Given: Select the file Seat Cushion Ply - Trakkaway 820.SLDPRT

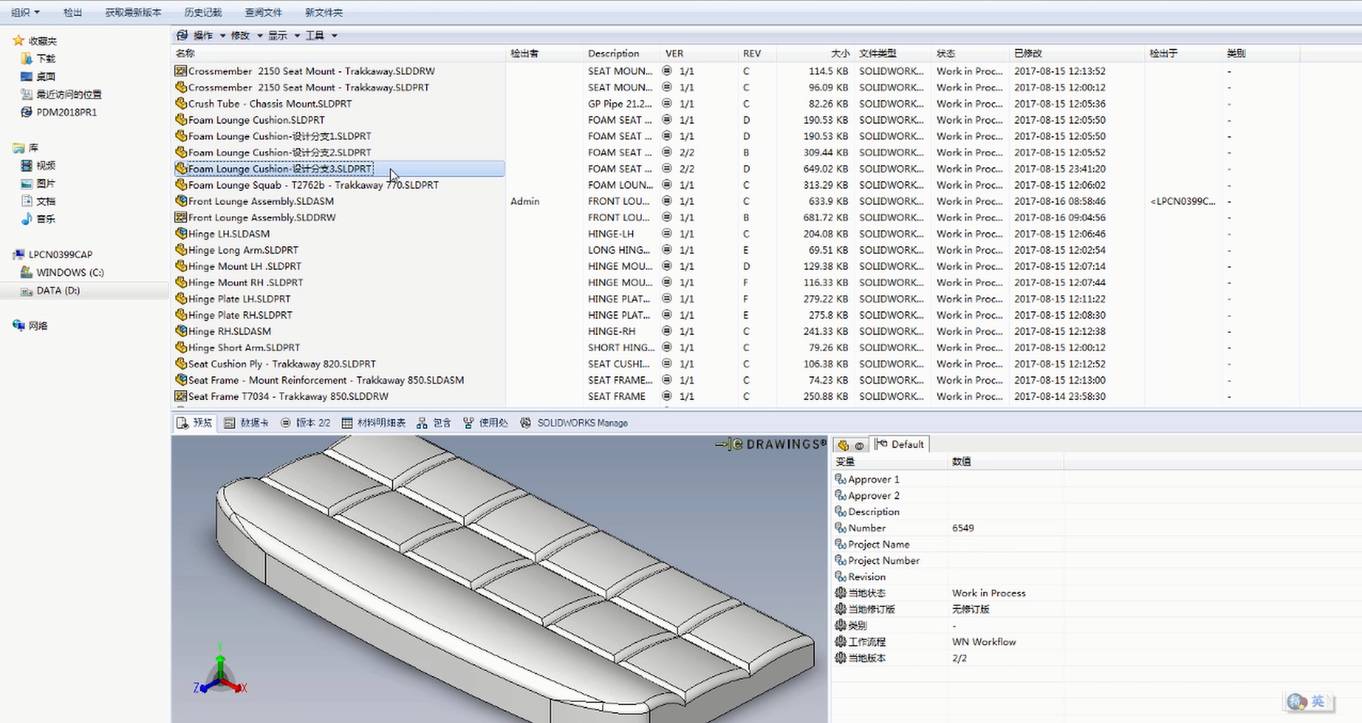Looking at the screenshot, I should point(282,364).
